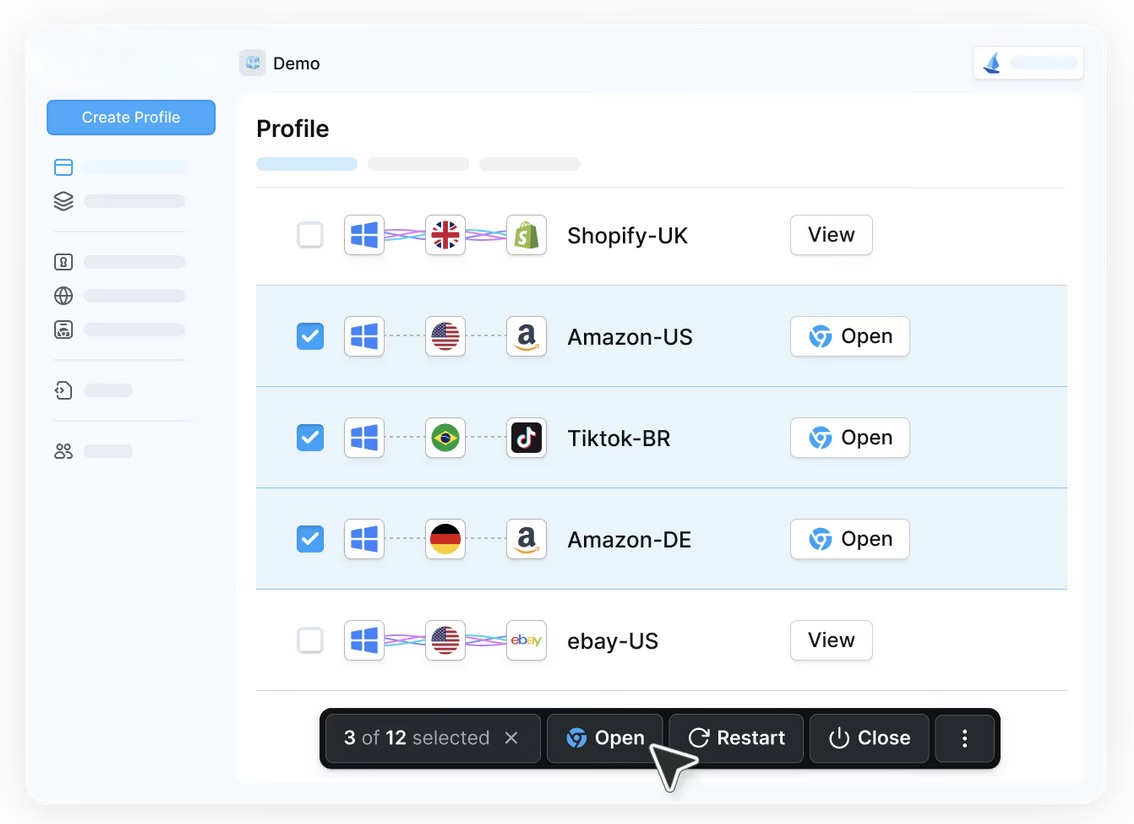This screenshot has width=1134, height=824.
Task: Click the eBay icon in ebay-US row
Action: (x=526, y=641)
